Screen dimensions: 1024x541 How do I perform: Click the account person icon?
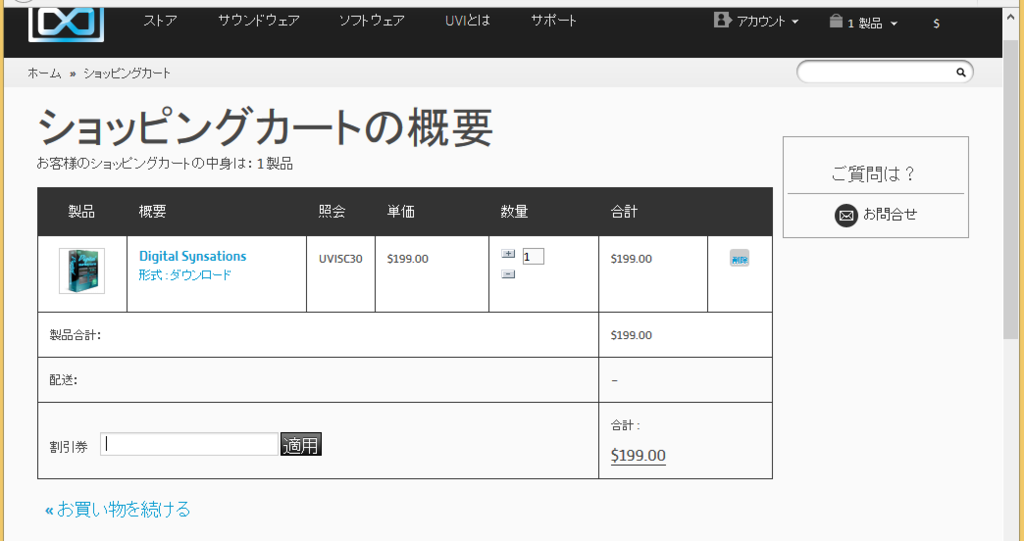(722, 20)
